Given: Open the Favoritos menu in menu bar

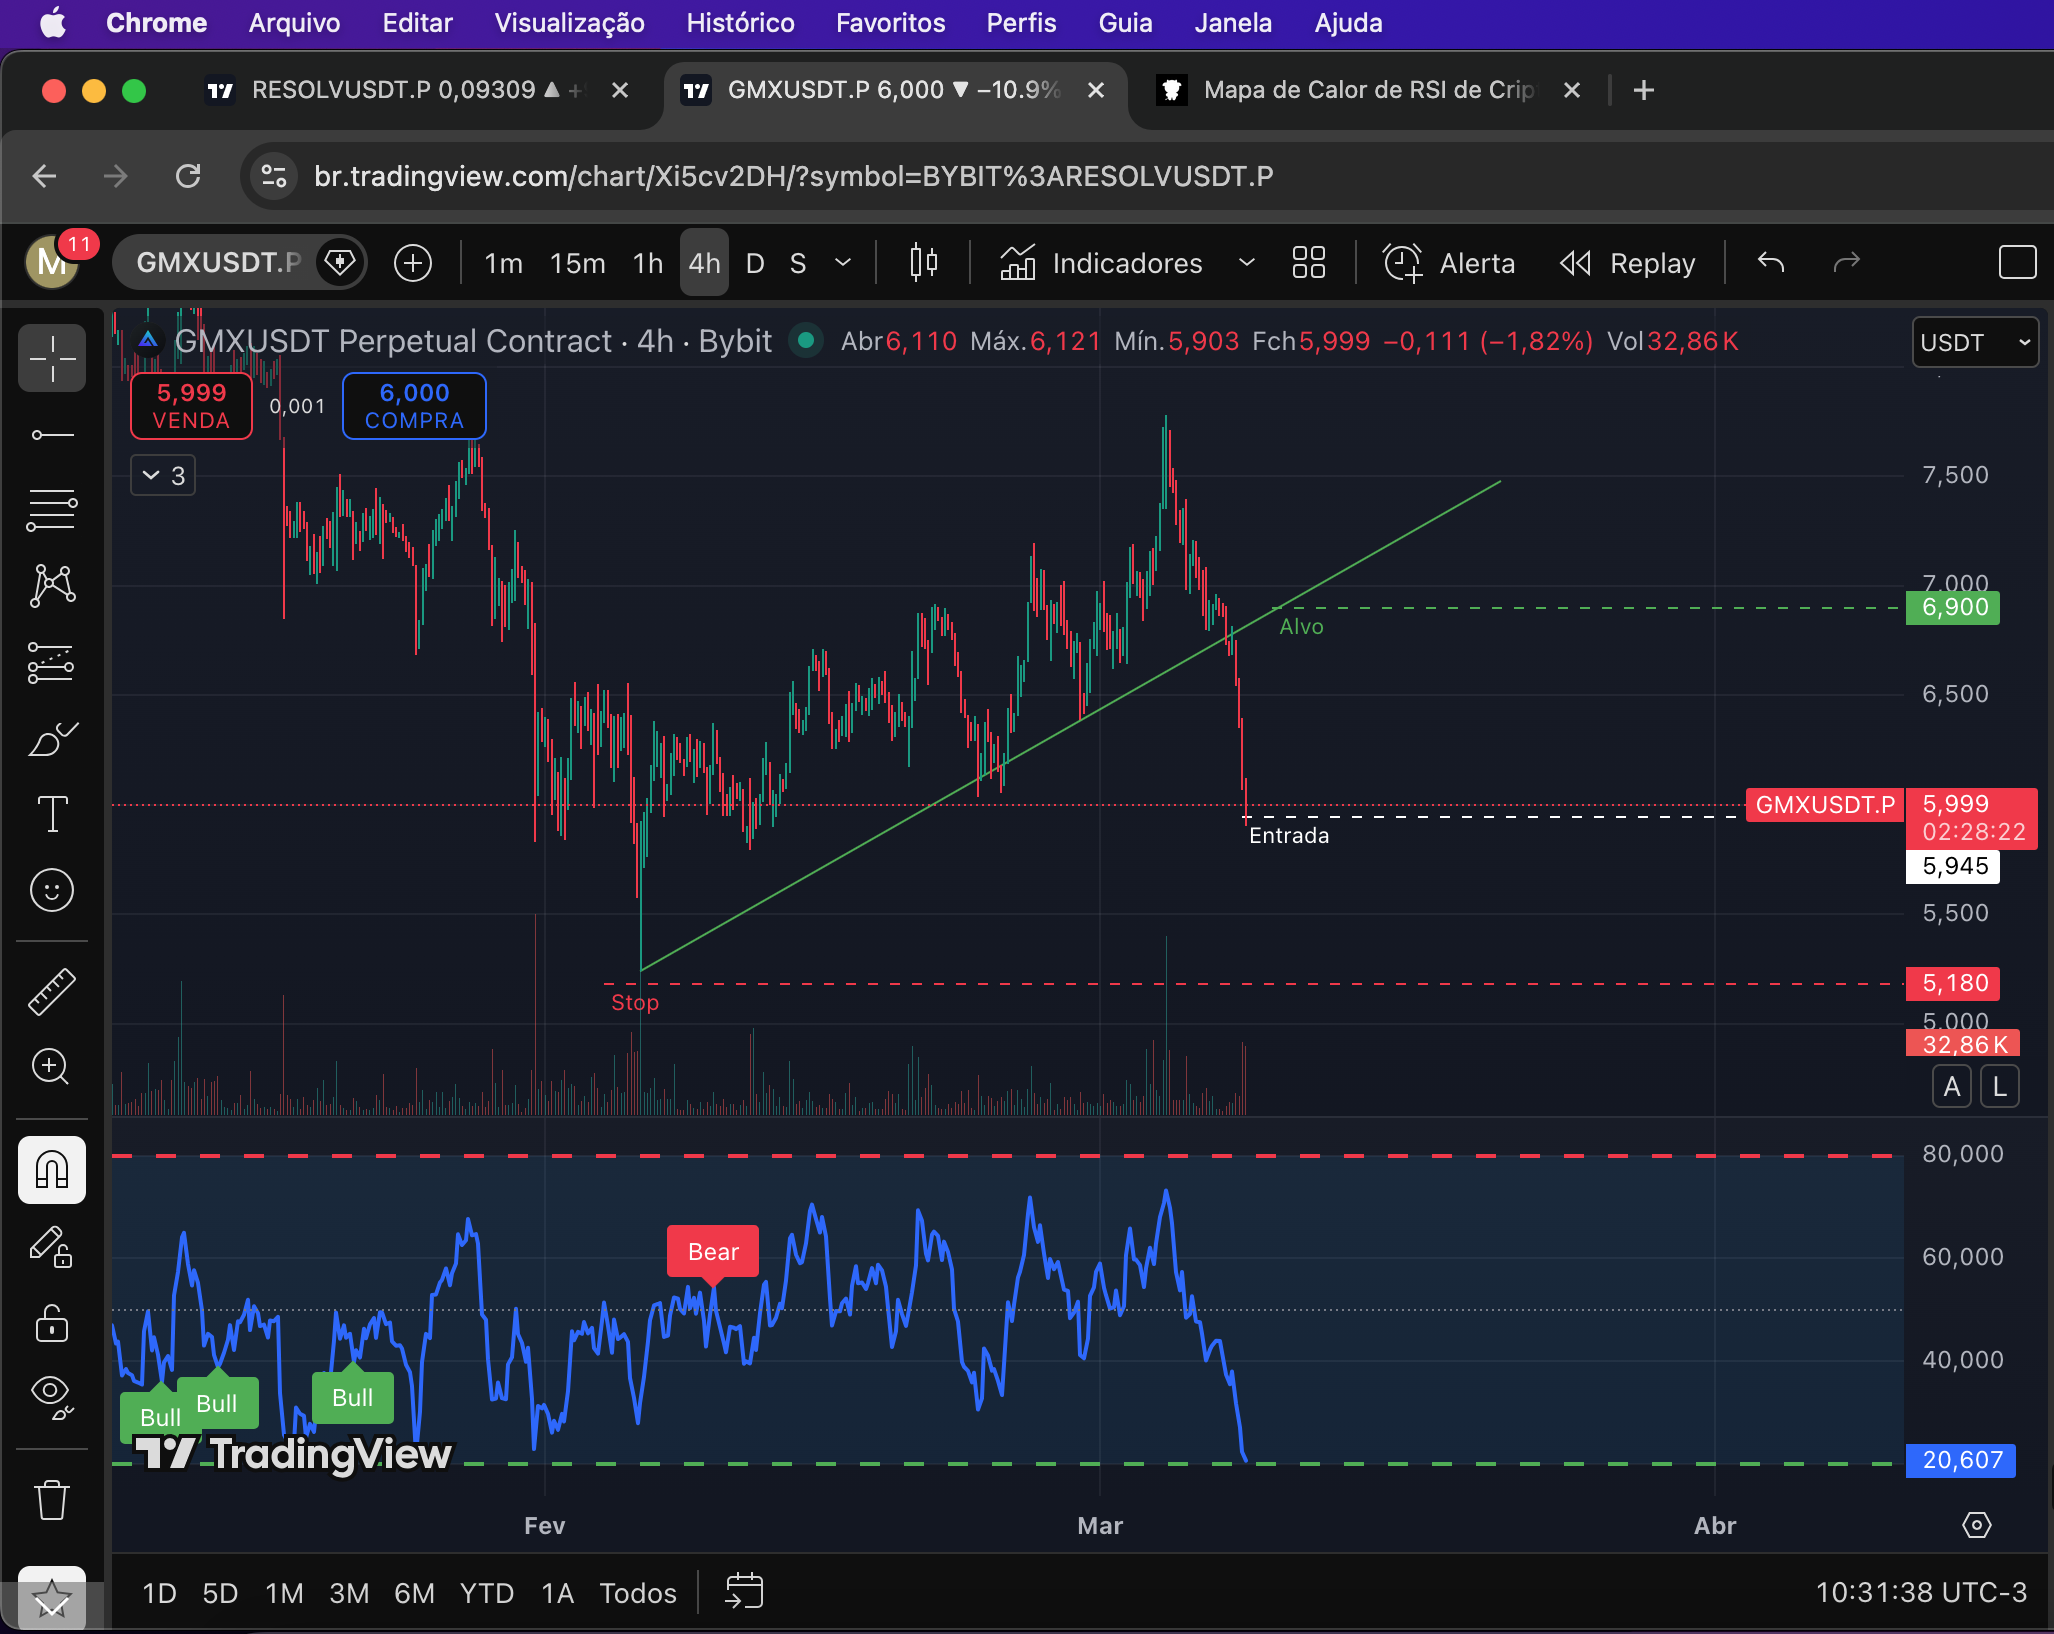Looking at the screenshot, I should tap(890, 23).
